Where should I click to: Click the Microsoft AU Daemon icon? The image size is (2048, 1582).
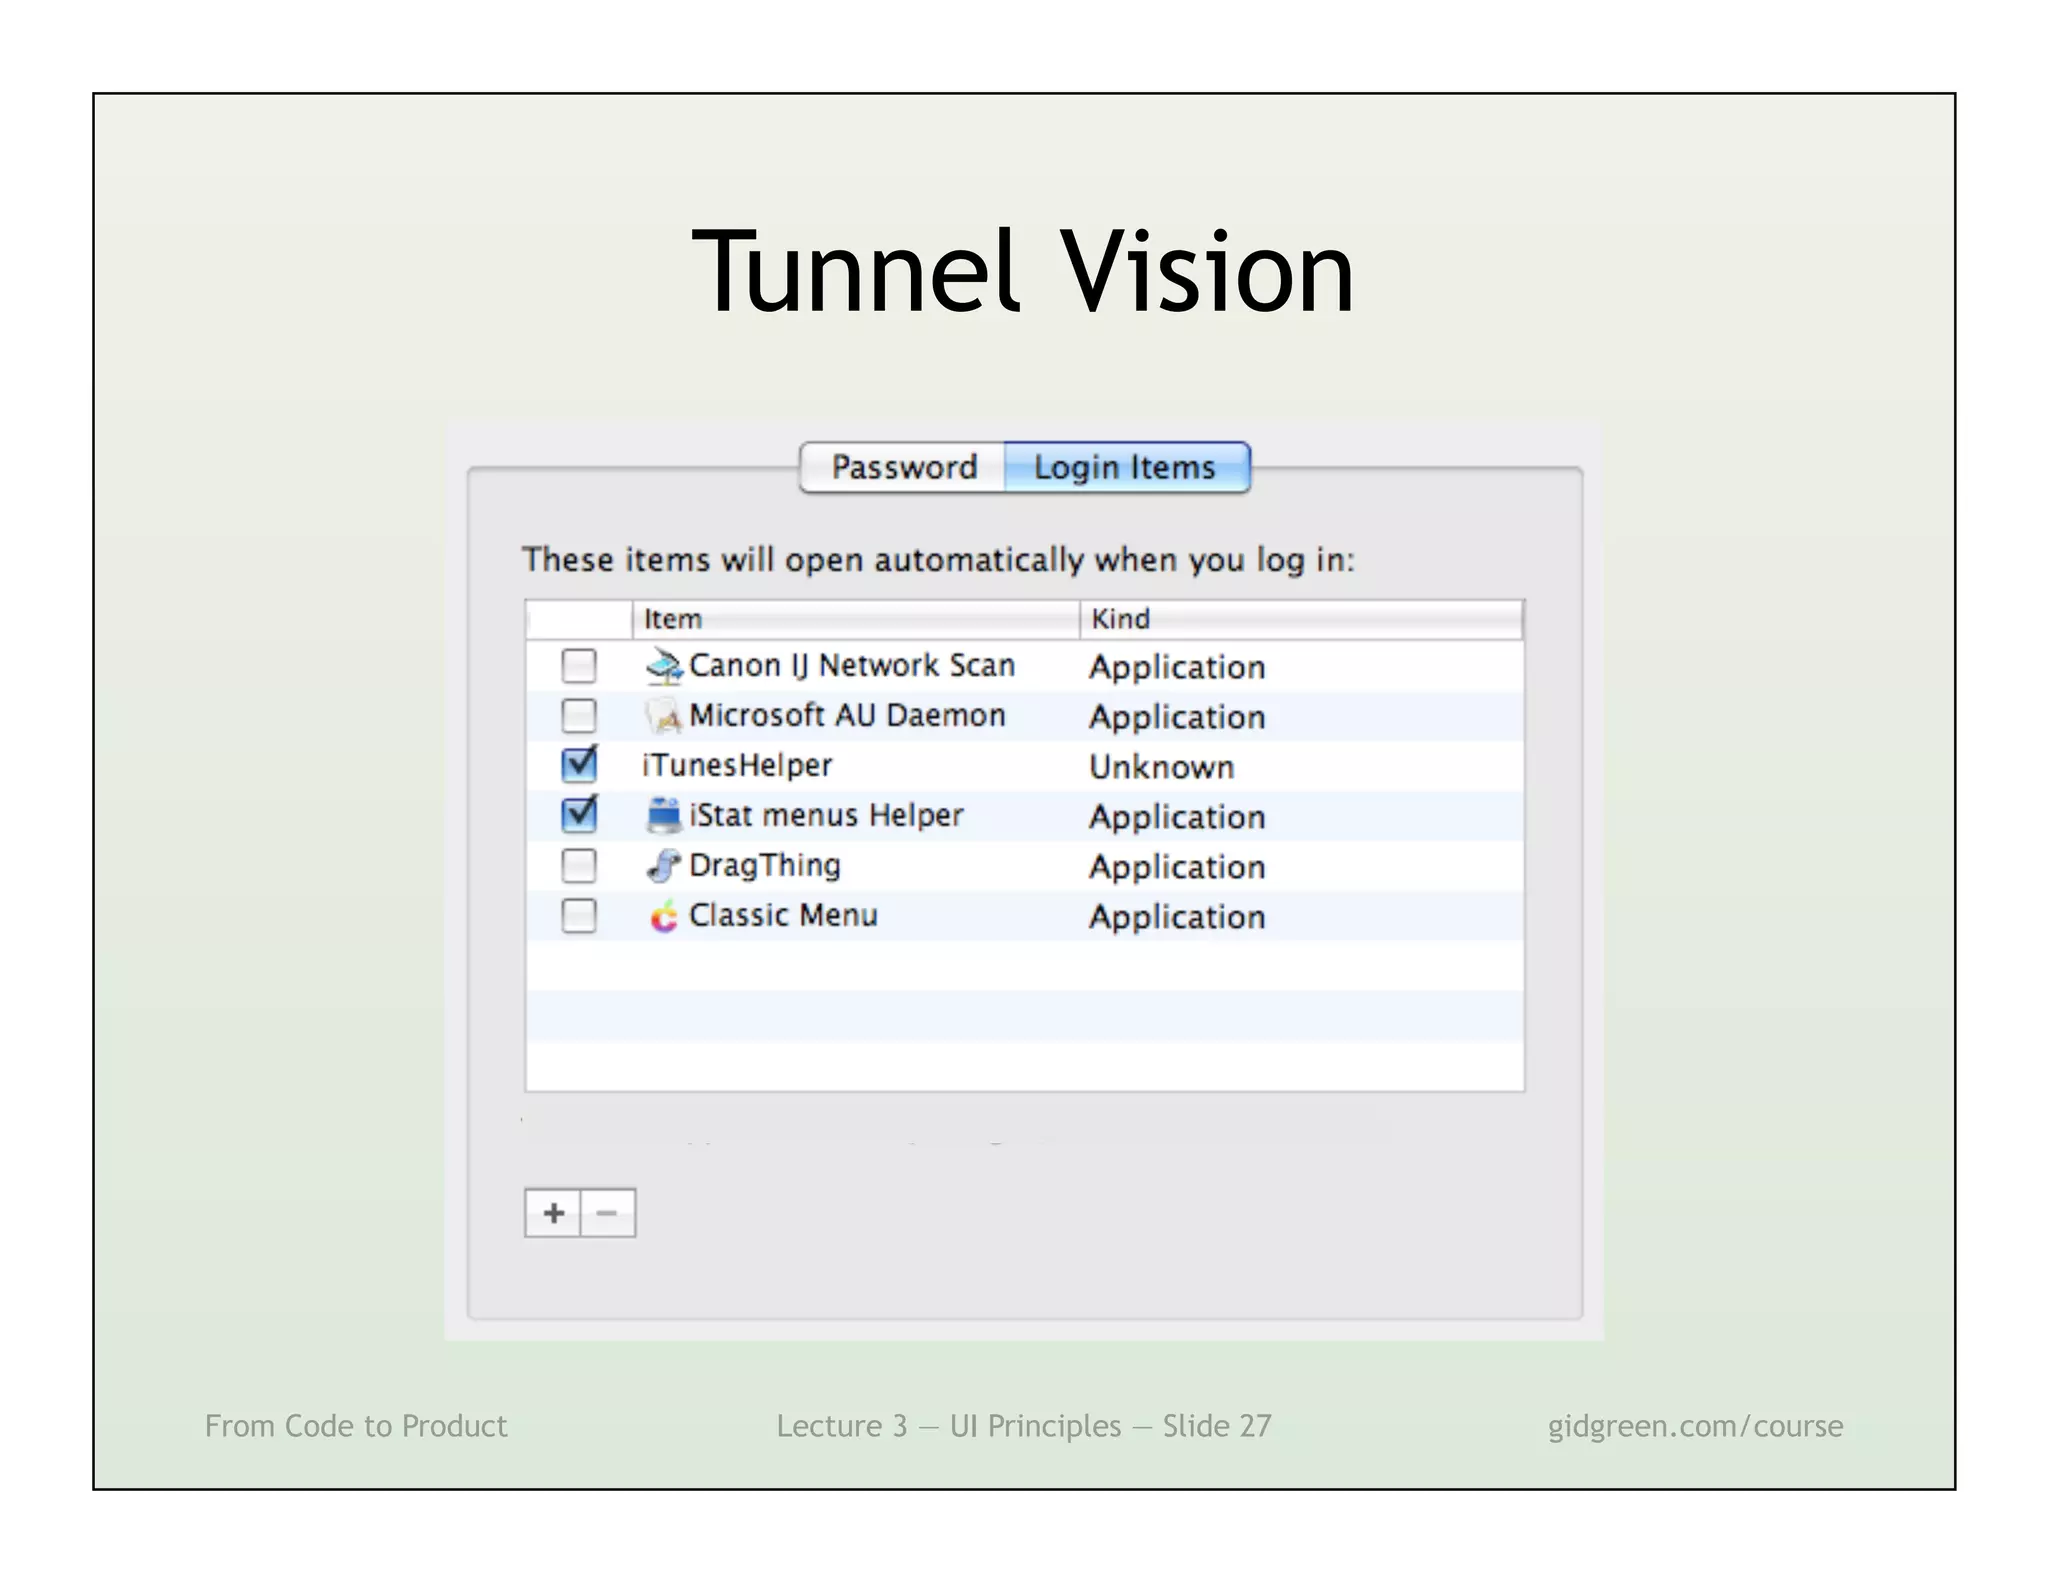coord(664,716)
